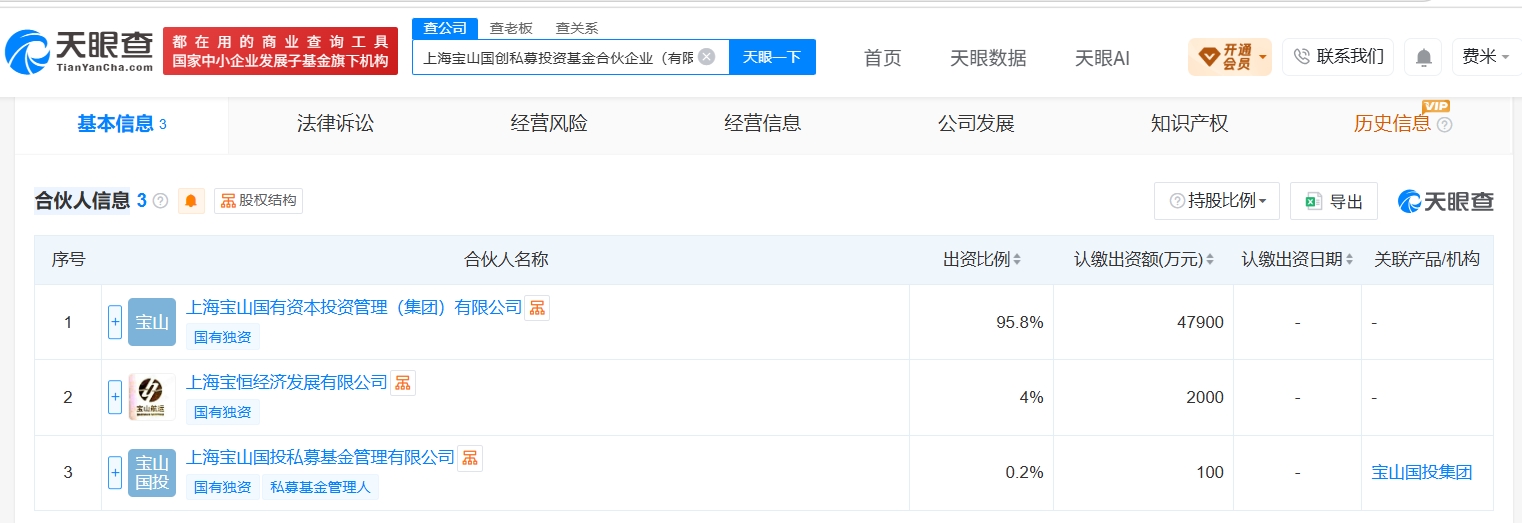Click the notification bell in the top bar
1522x523 pixels.
(1423, 57)
